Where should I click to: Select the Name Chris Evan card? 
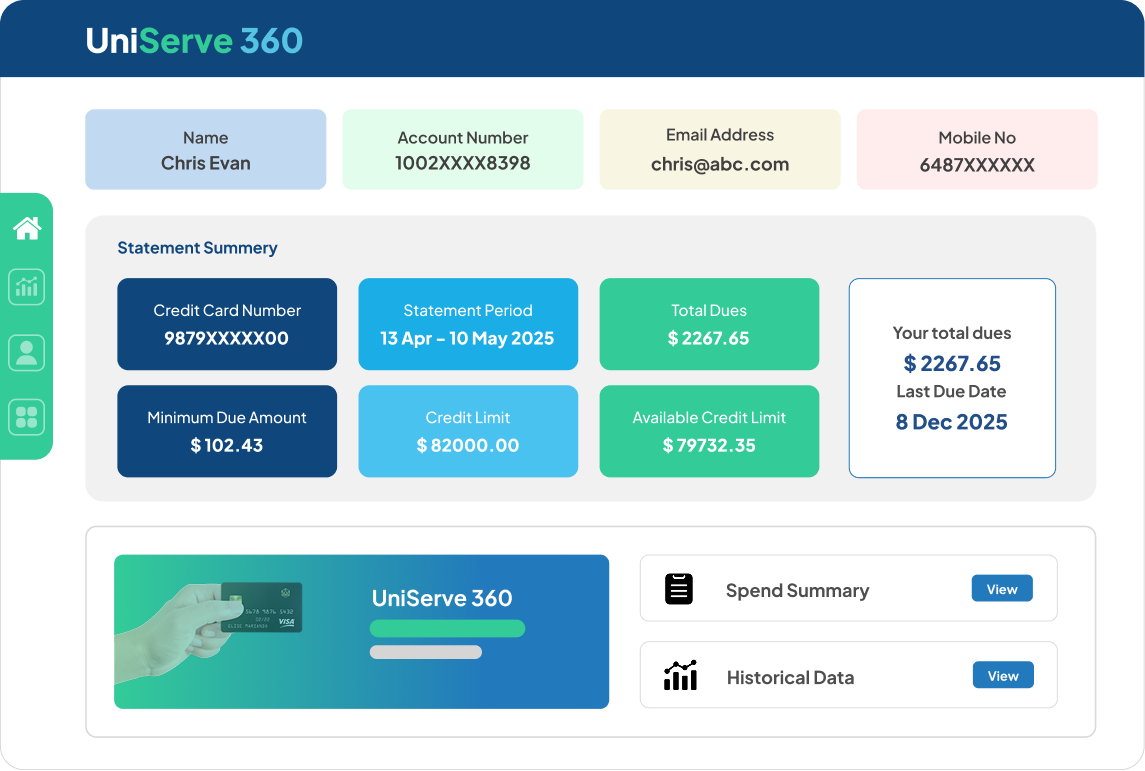(206, 150)
